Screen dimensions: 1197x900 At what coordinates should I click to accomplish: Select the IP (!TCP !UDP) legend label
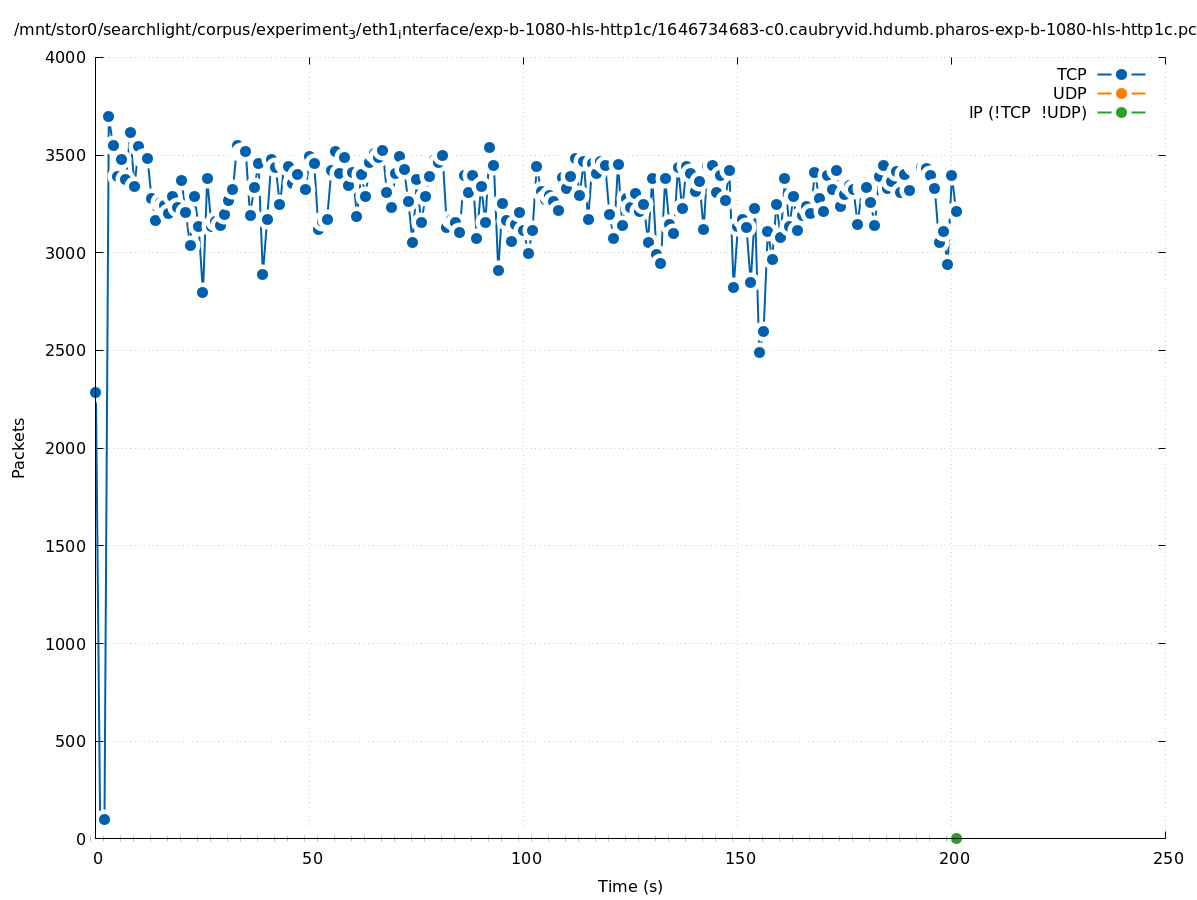coord(1027,112)
